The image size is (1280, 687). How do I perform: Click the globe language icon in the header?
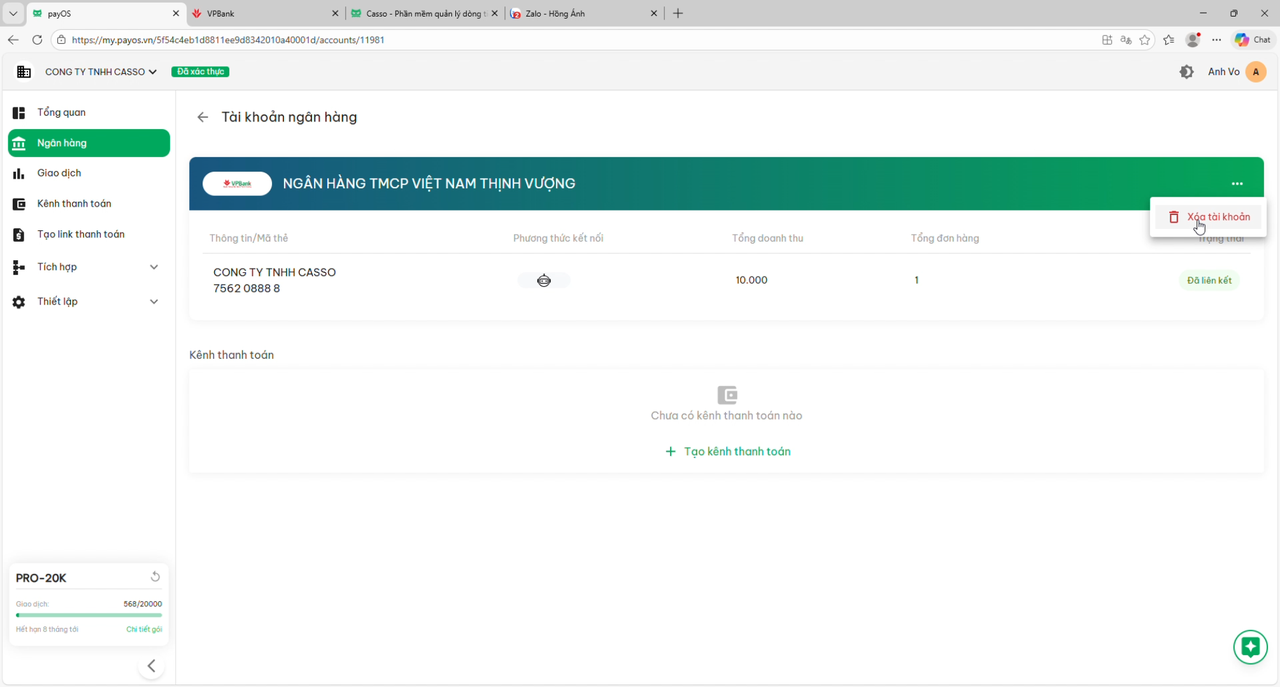[1186, 71]
